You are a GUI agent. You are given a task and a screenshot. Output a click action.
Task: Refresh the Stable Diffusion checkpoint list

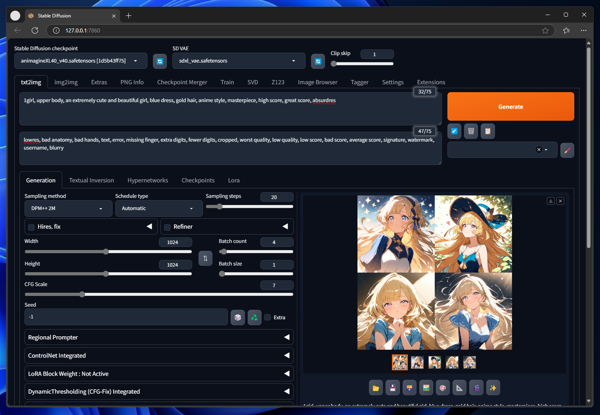click(x=160, y=61)
